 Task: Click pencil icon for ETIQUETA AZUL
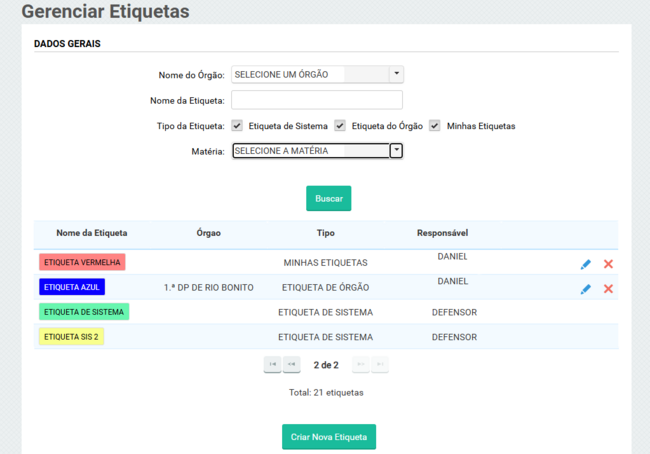pyautogui.click(x=586, y=289)
